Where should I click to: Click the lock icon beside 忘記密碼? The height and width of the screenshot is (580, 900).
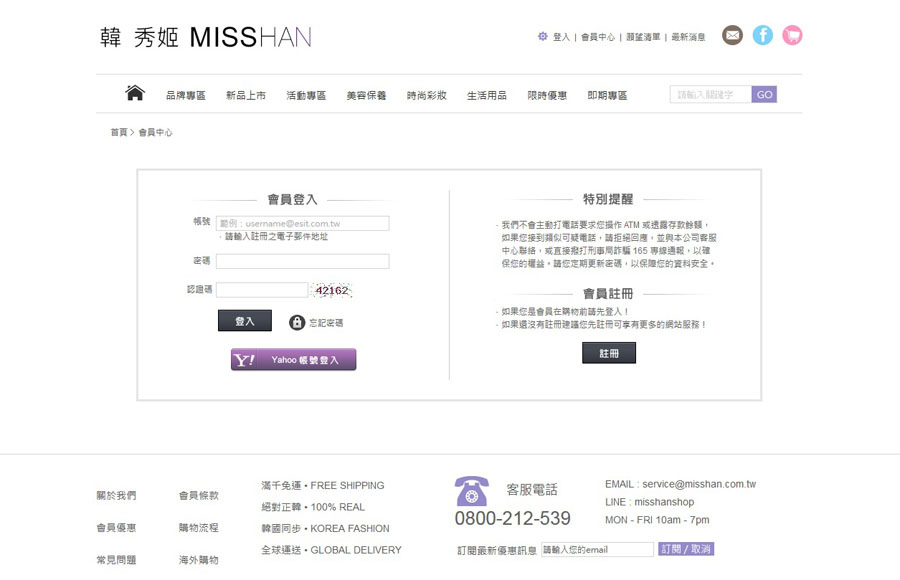click(297, 322)
